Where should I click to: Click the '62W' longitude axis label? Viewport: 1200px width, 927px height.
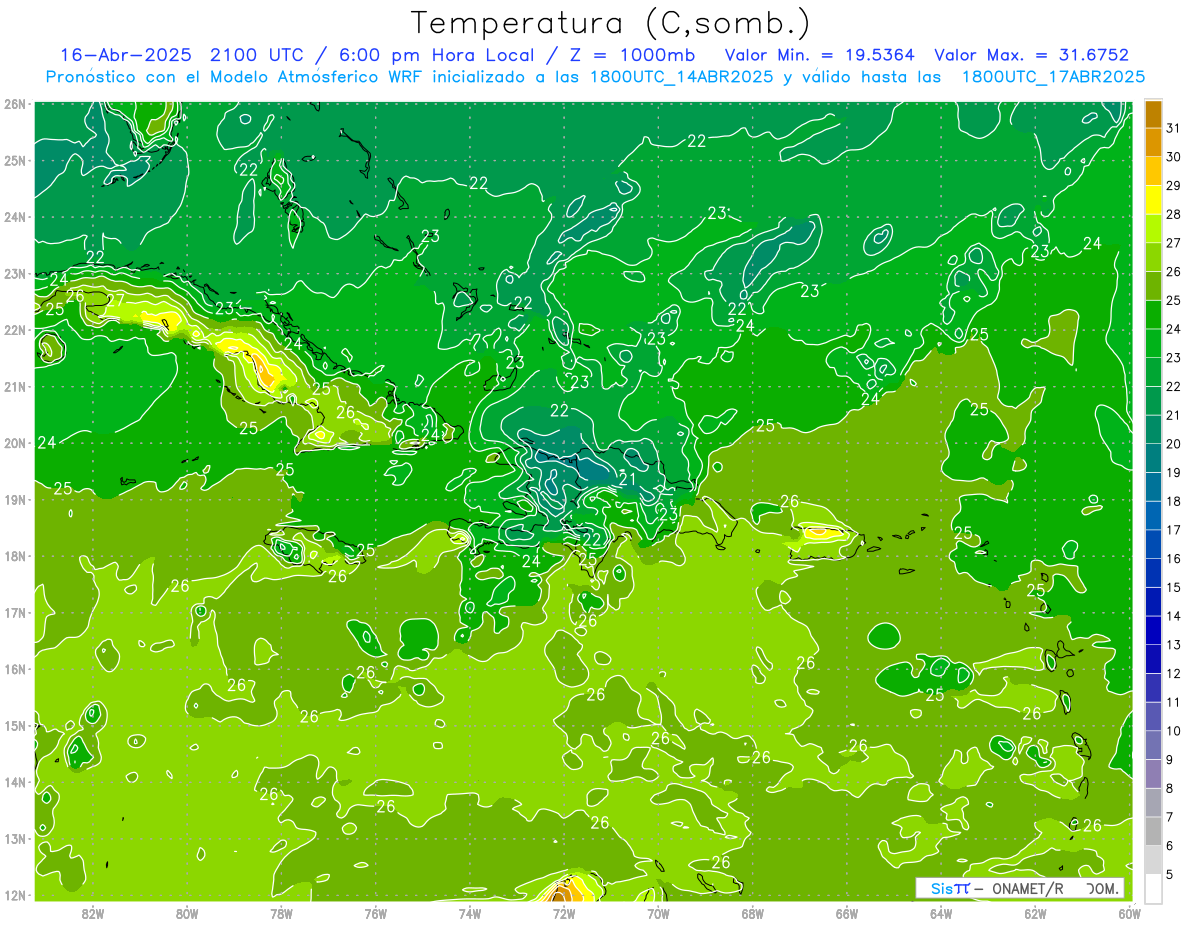1036,913
